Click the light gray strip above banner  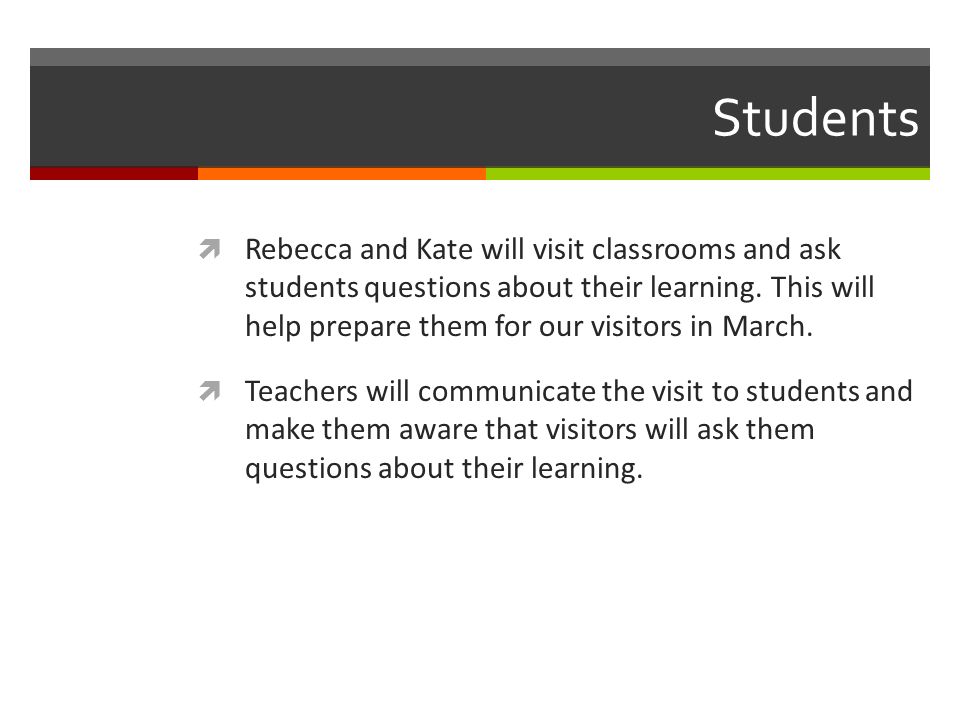[x=480, y=57]
